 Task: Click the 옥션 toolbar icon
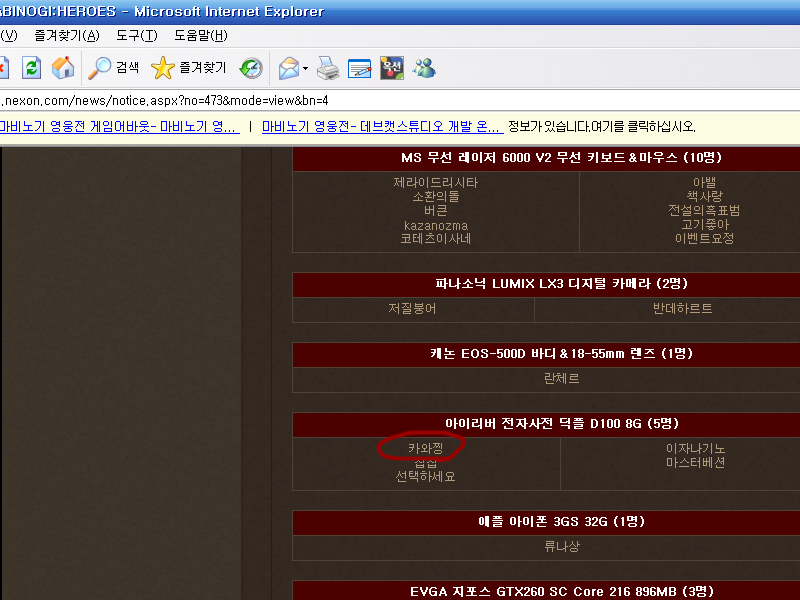(x=392, y=68)
